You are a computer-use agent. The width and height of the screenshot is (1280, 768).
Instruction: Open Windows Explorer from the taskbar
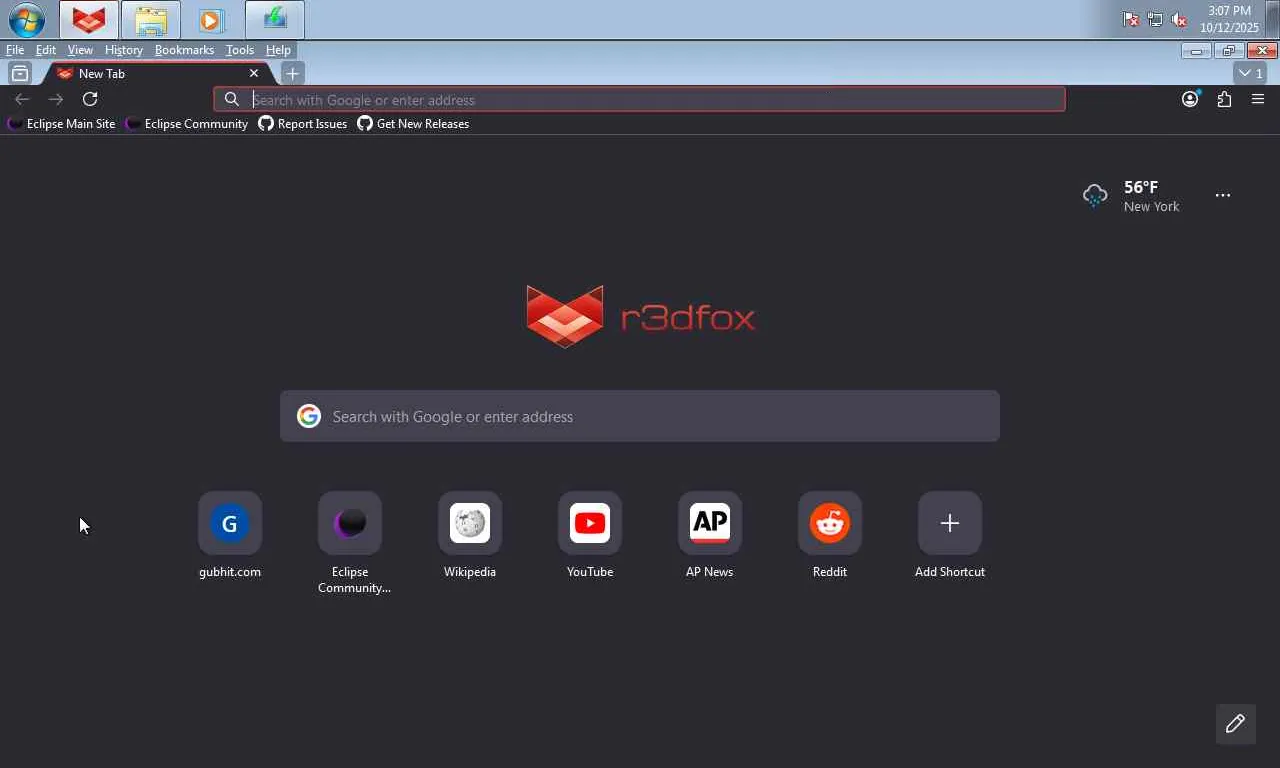[151, 20]
